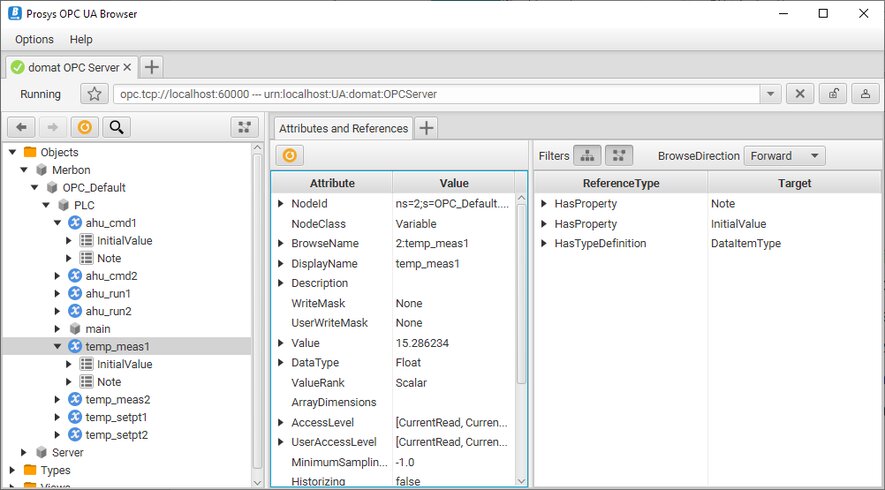The height and width of the screenshot is (490, 885).
Task: Click the back arrow navigation button
Action: coord(21,127)
